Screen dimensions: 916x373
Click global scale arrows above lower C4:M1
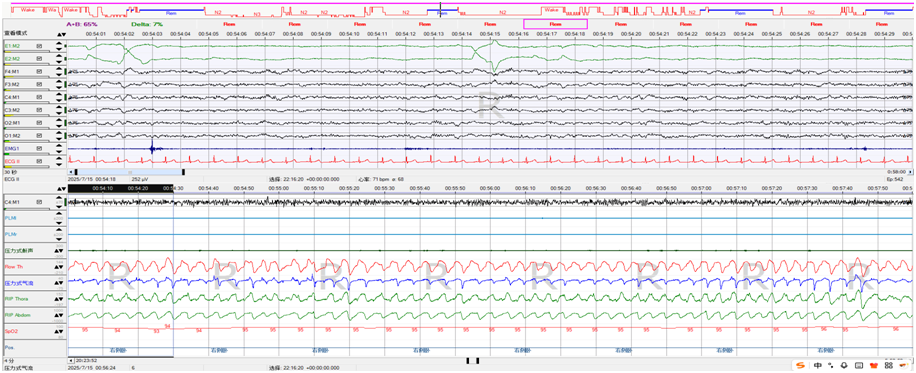[x=60, y=189]
